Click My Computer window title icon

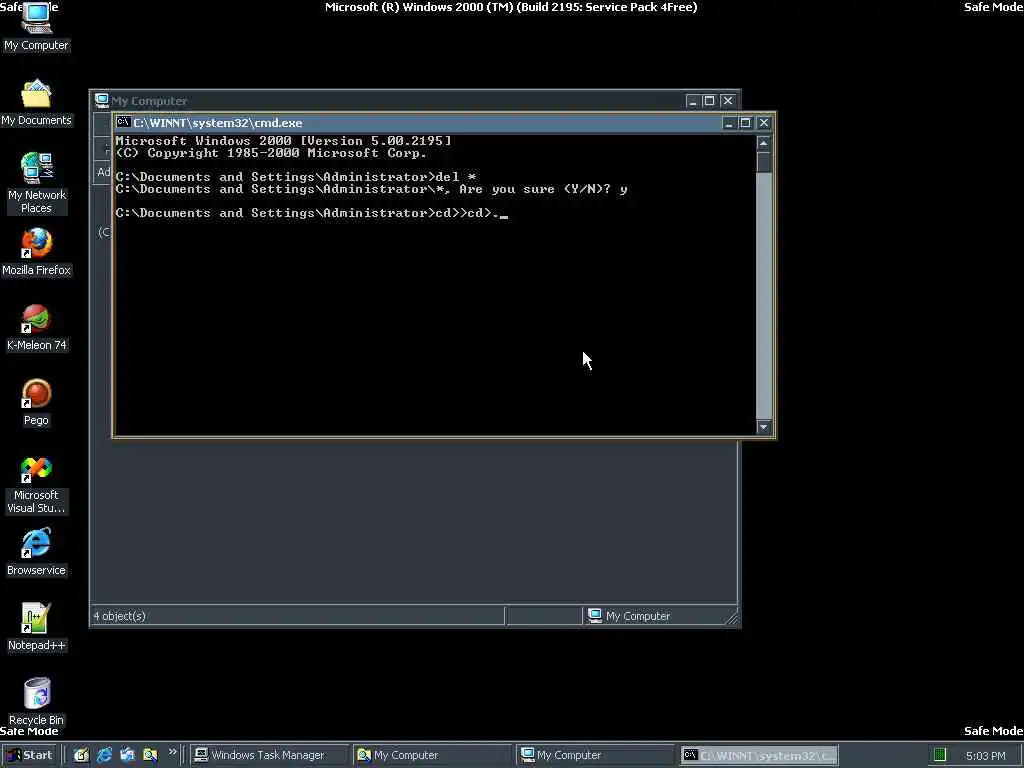click(x=101, y=101)
